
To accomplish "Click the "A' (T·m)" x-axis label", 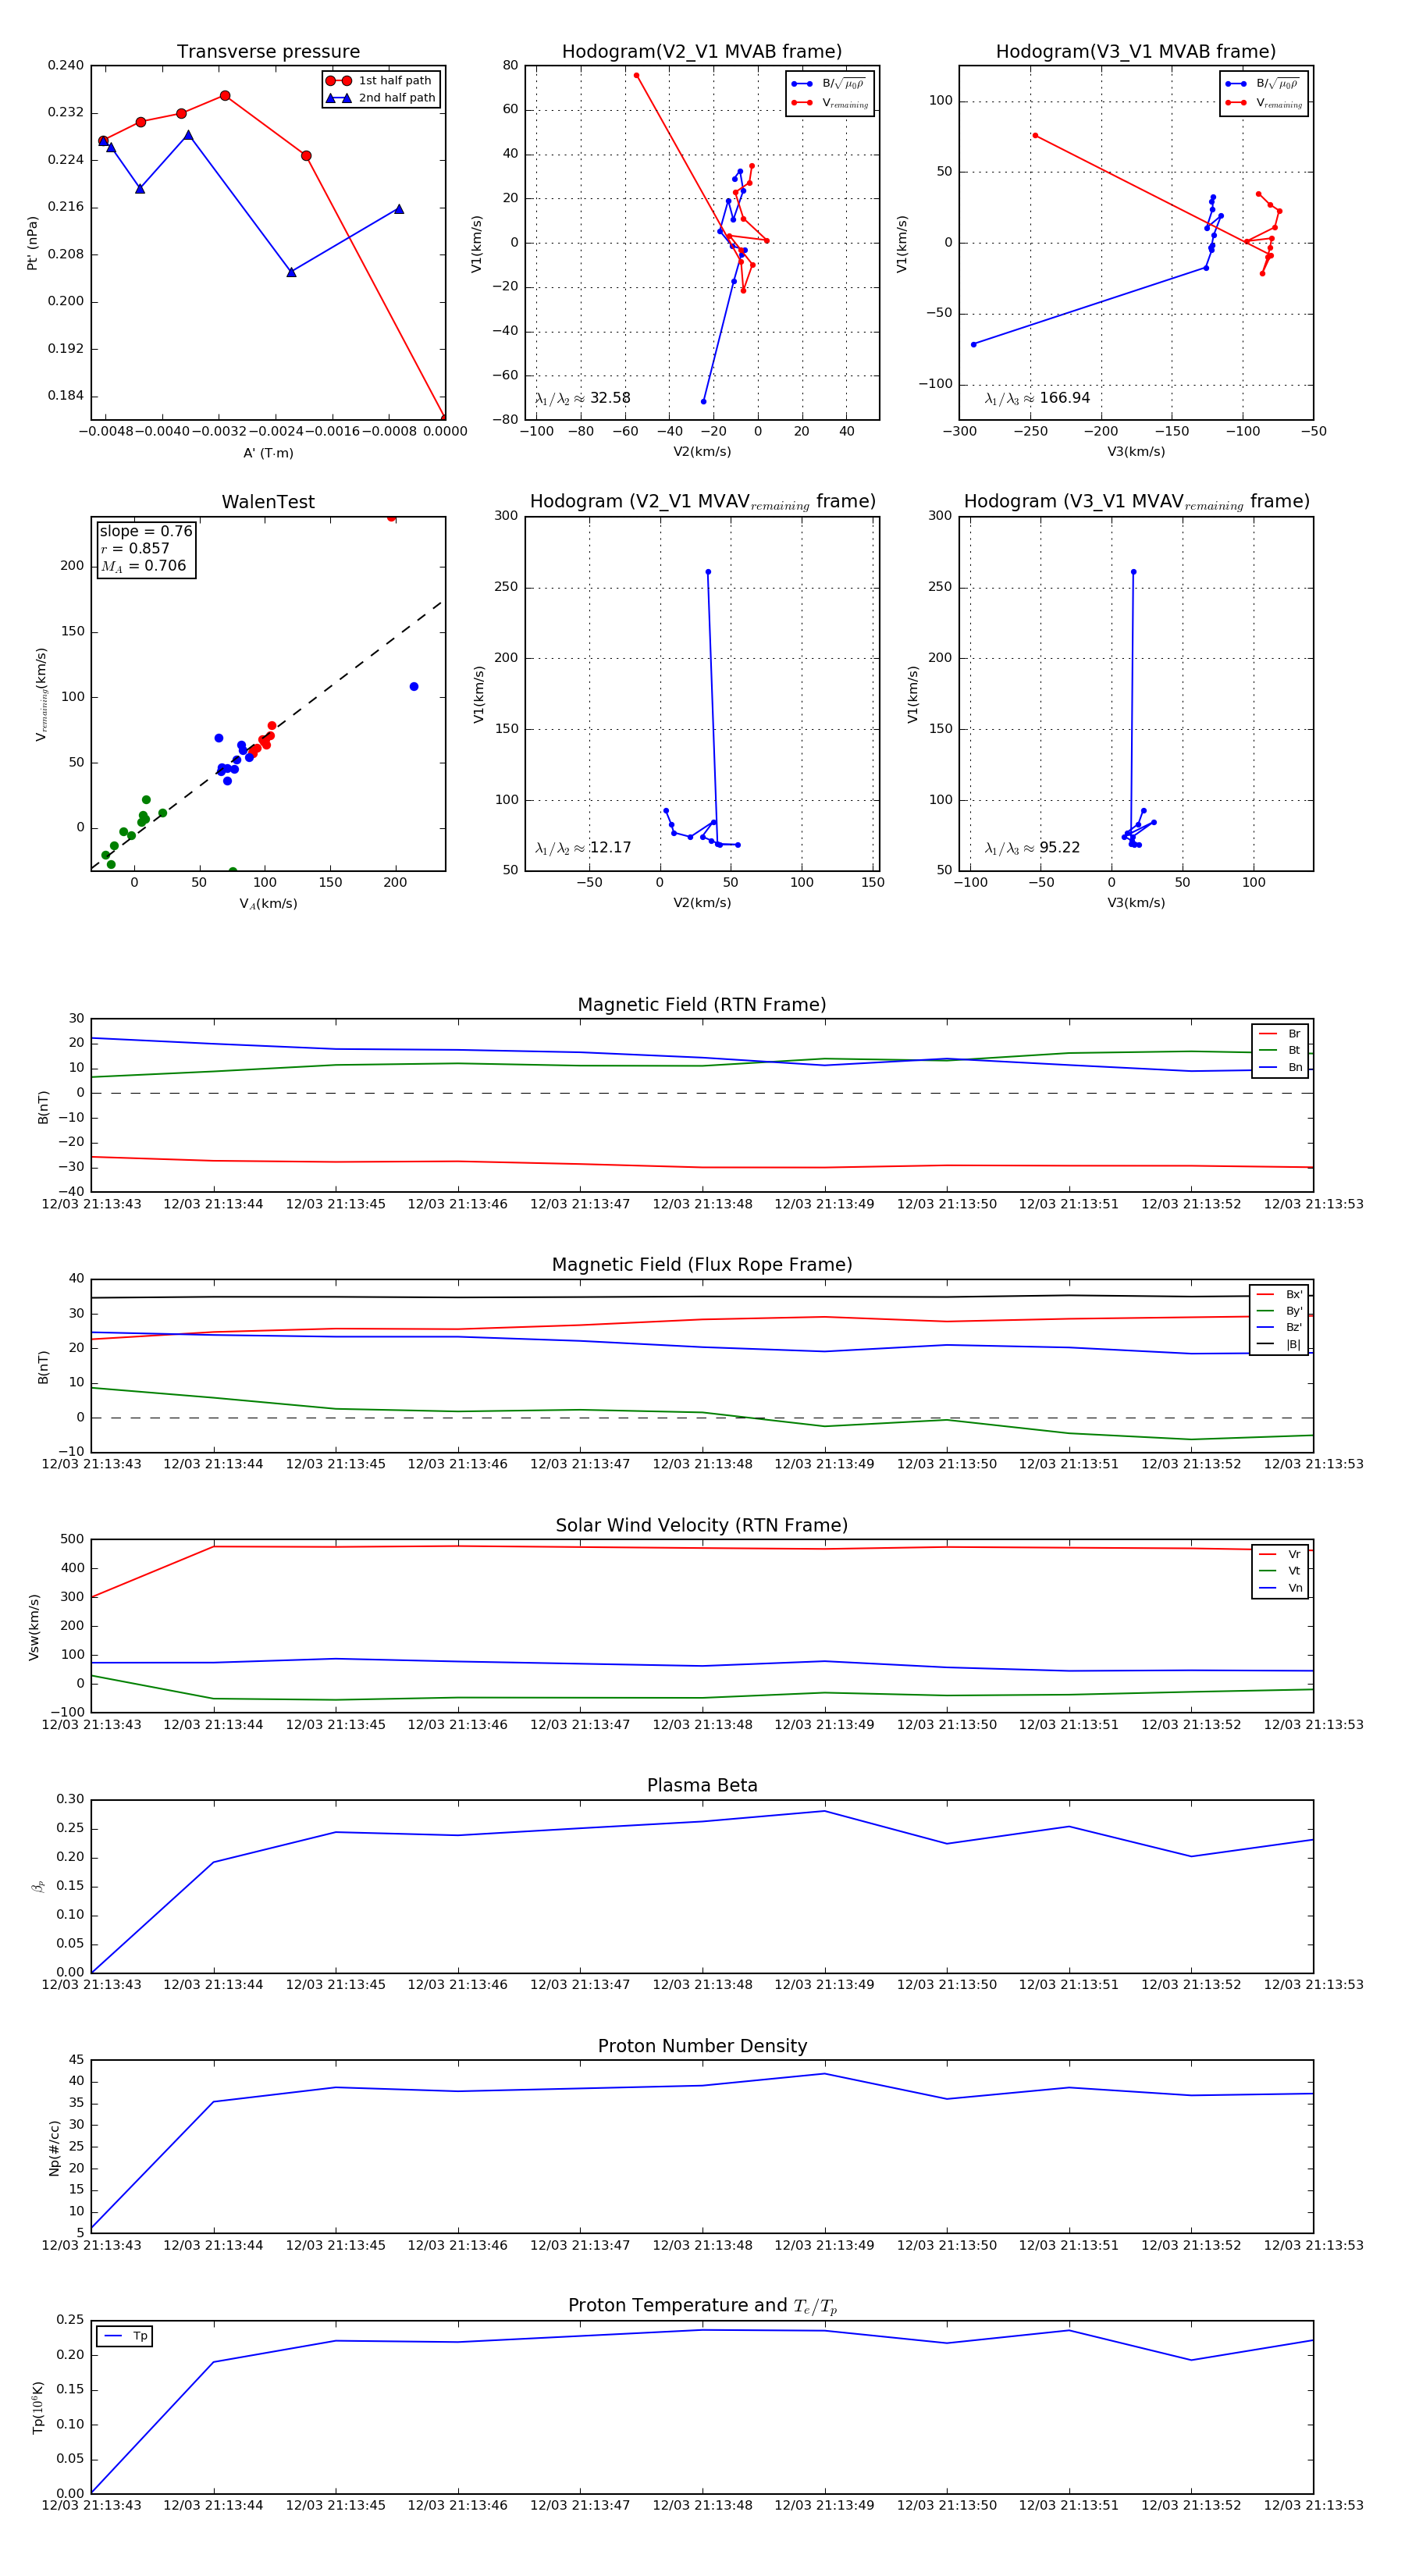I will [x=268, y=453].
